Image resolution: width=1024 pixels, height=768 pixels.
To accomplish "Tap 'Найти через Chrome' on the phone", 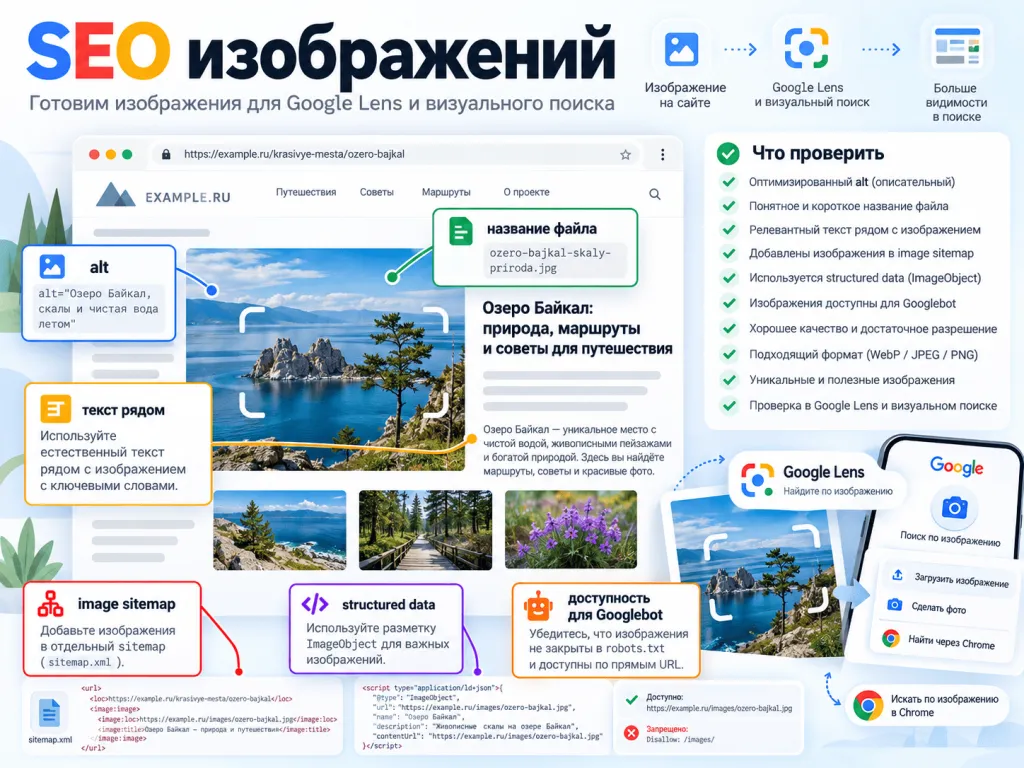I will (x=951, y=642).
